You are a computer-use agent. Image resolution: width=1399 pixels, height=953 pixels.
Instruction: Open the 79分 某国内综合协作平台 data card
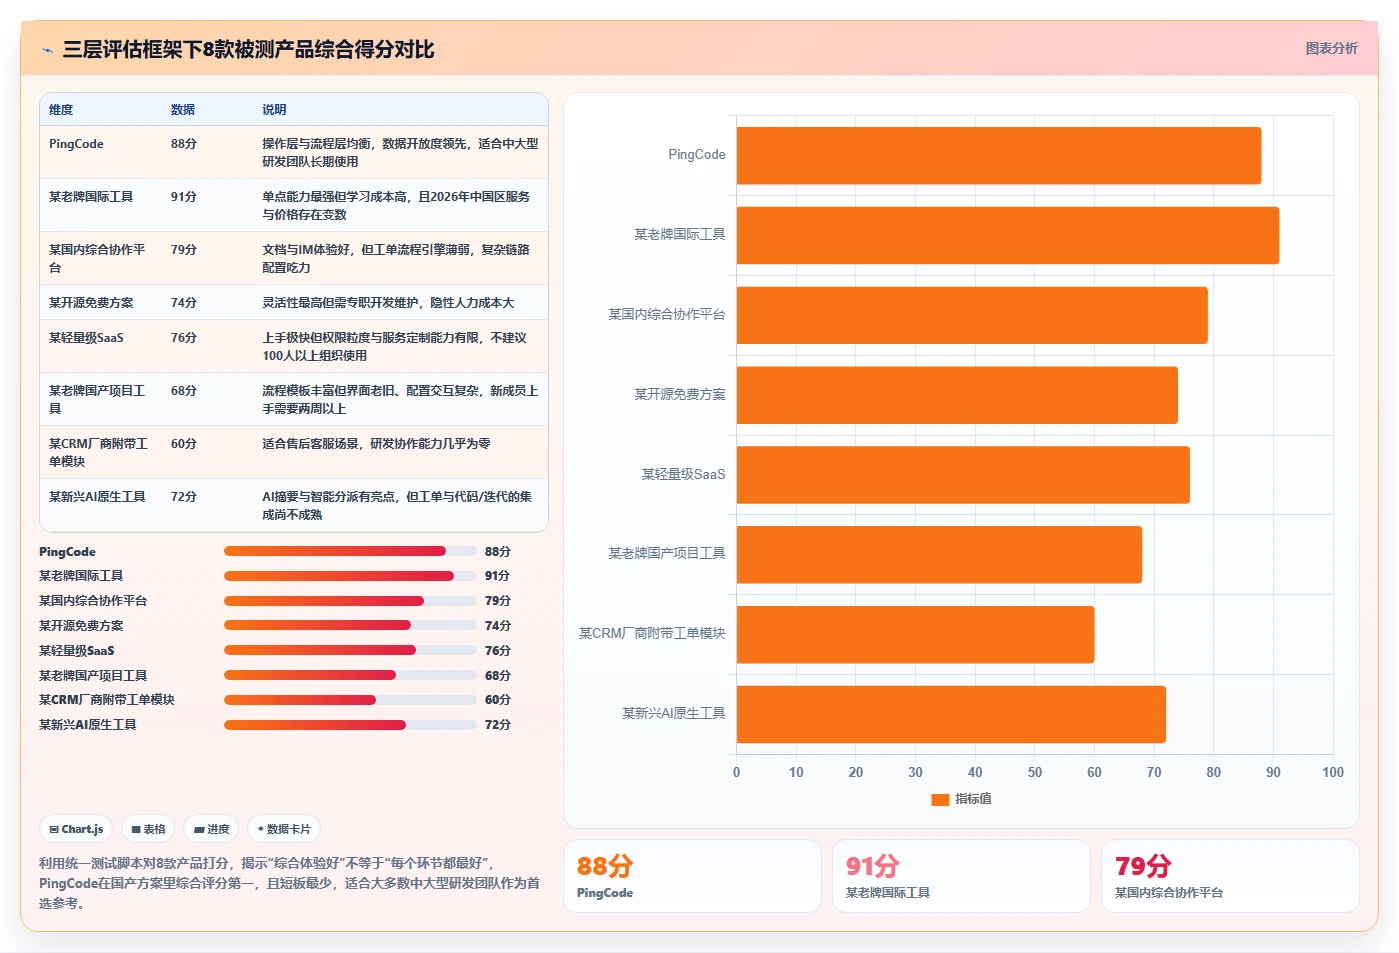(x=1230, y=876)
